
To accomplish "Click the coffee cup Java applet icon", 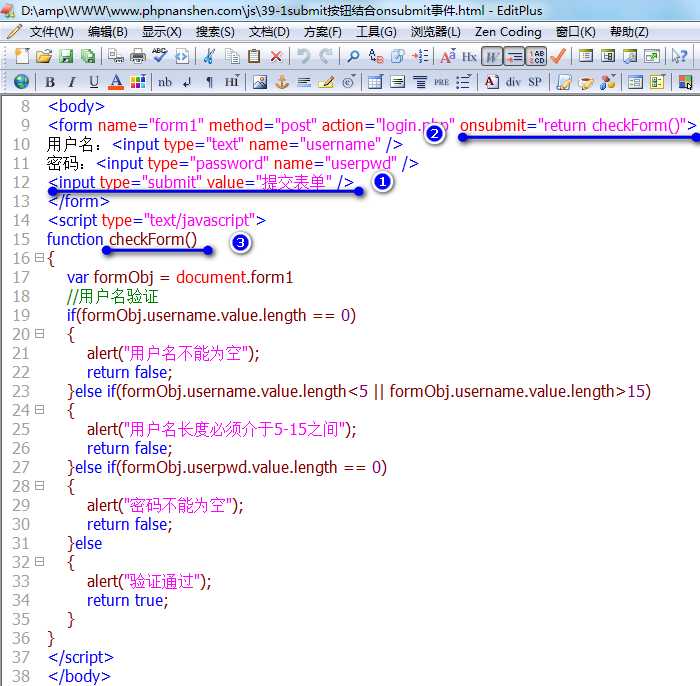I will [x=586, y=82].
